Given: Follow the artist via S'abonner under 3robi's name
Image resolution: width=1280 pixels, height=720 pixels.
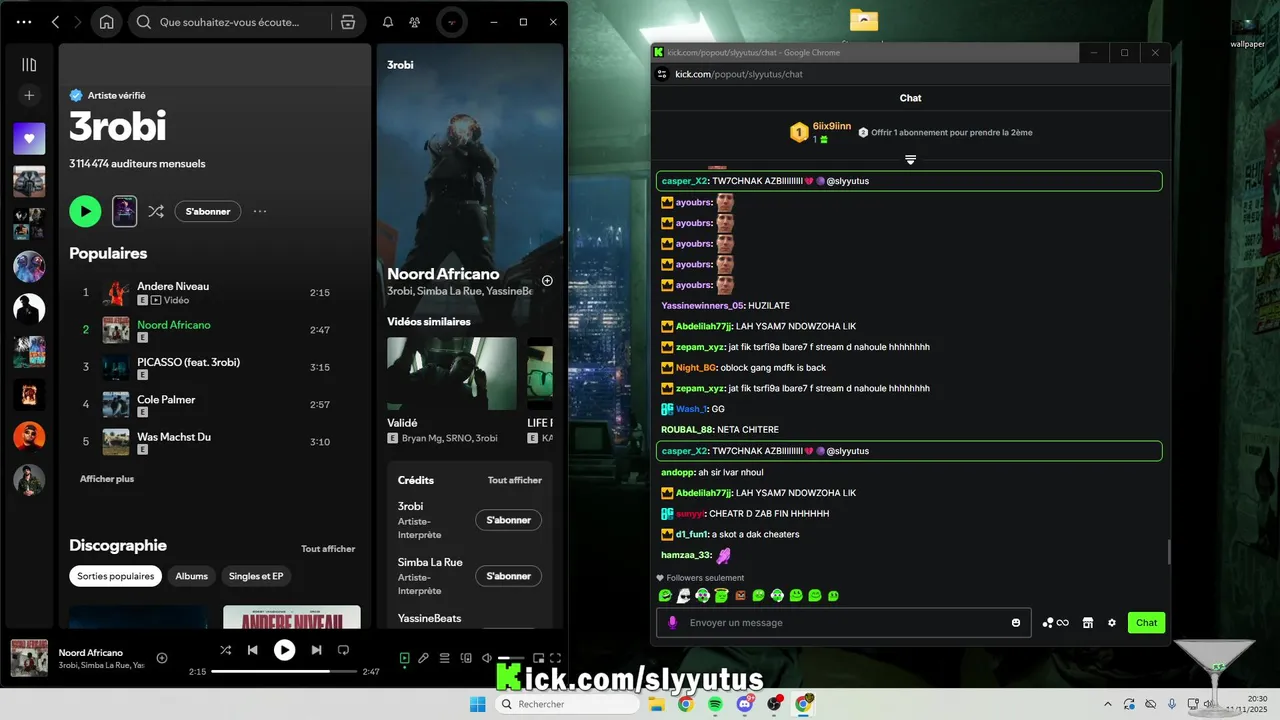Looking at the screenshot, I should click(208, 211).
